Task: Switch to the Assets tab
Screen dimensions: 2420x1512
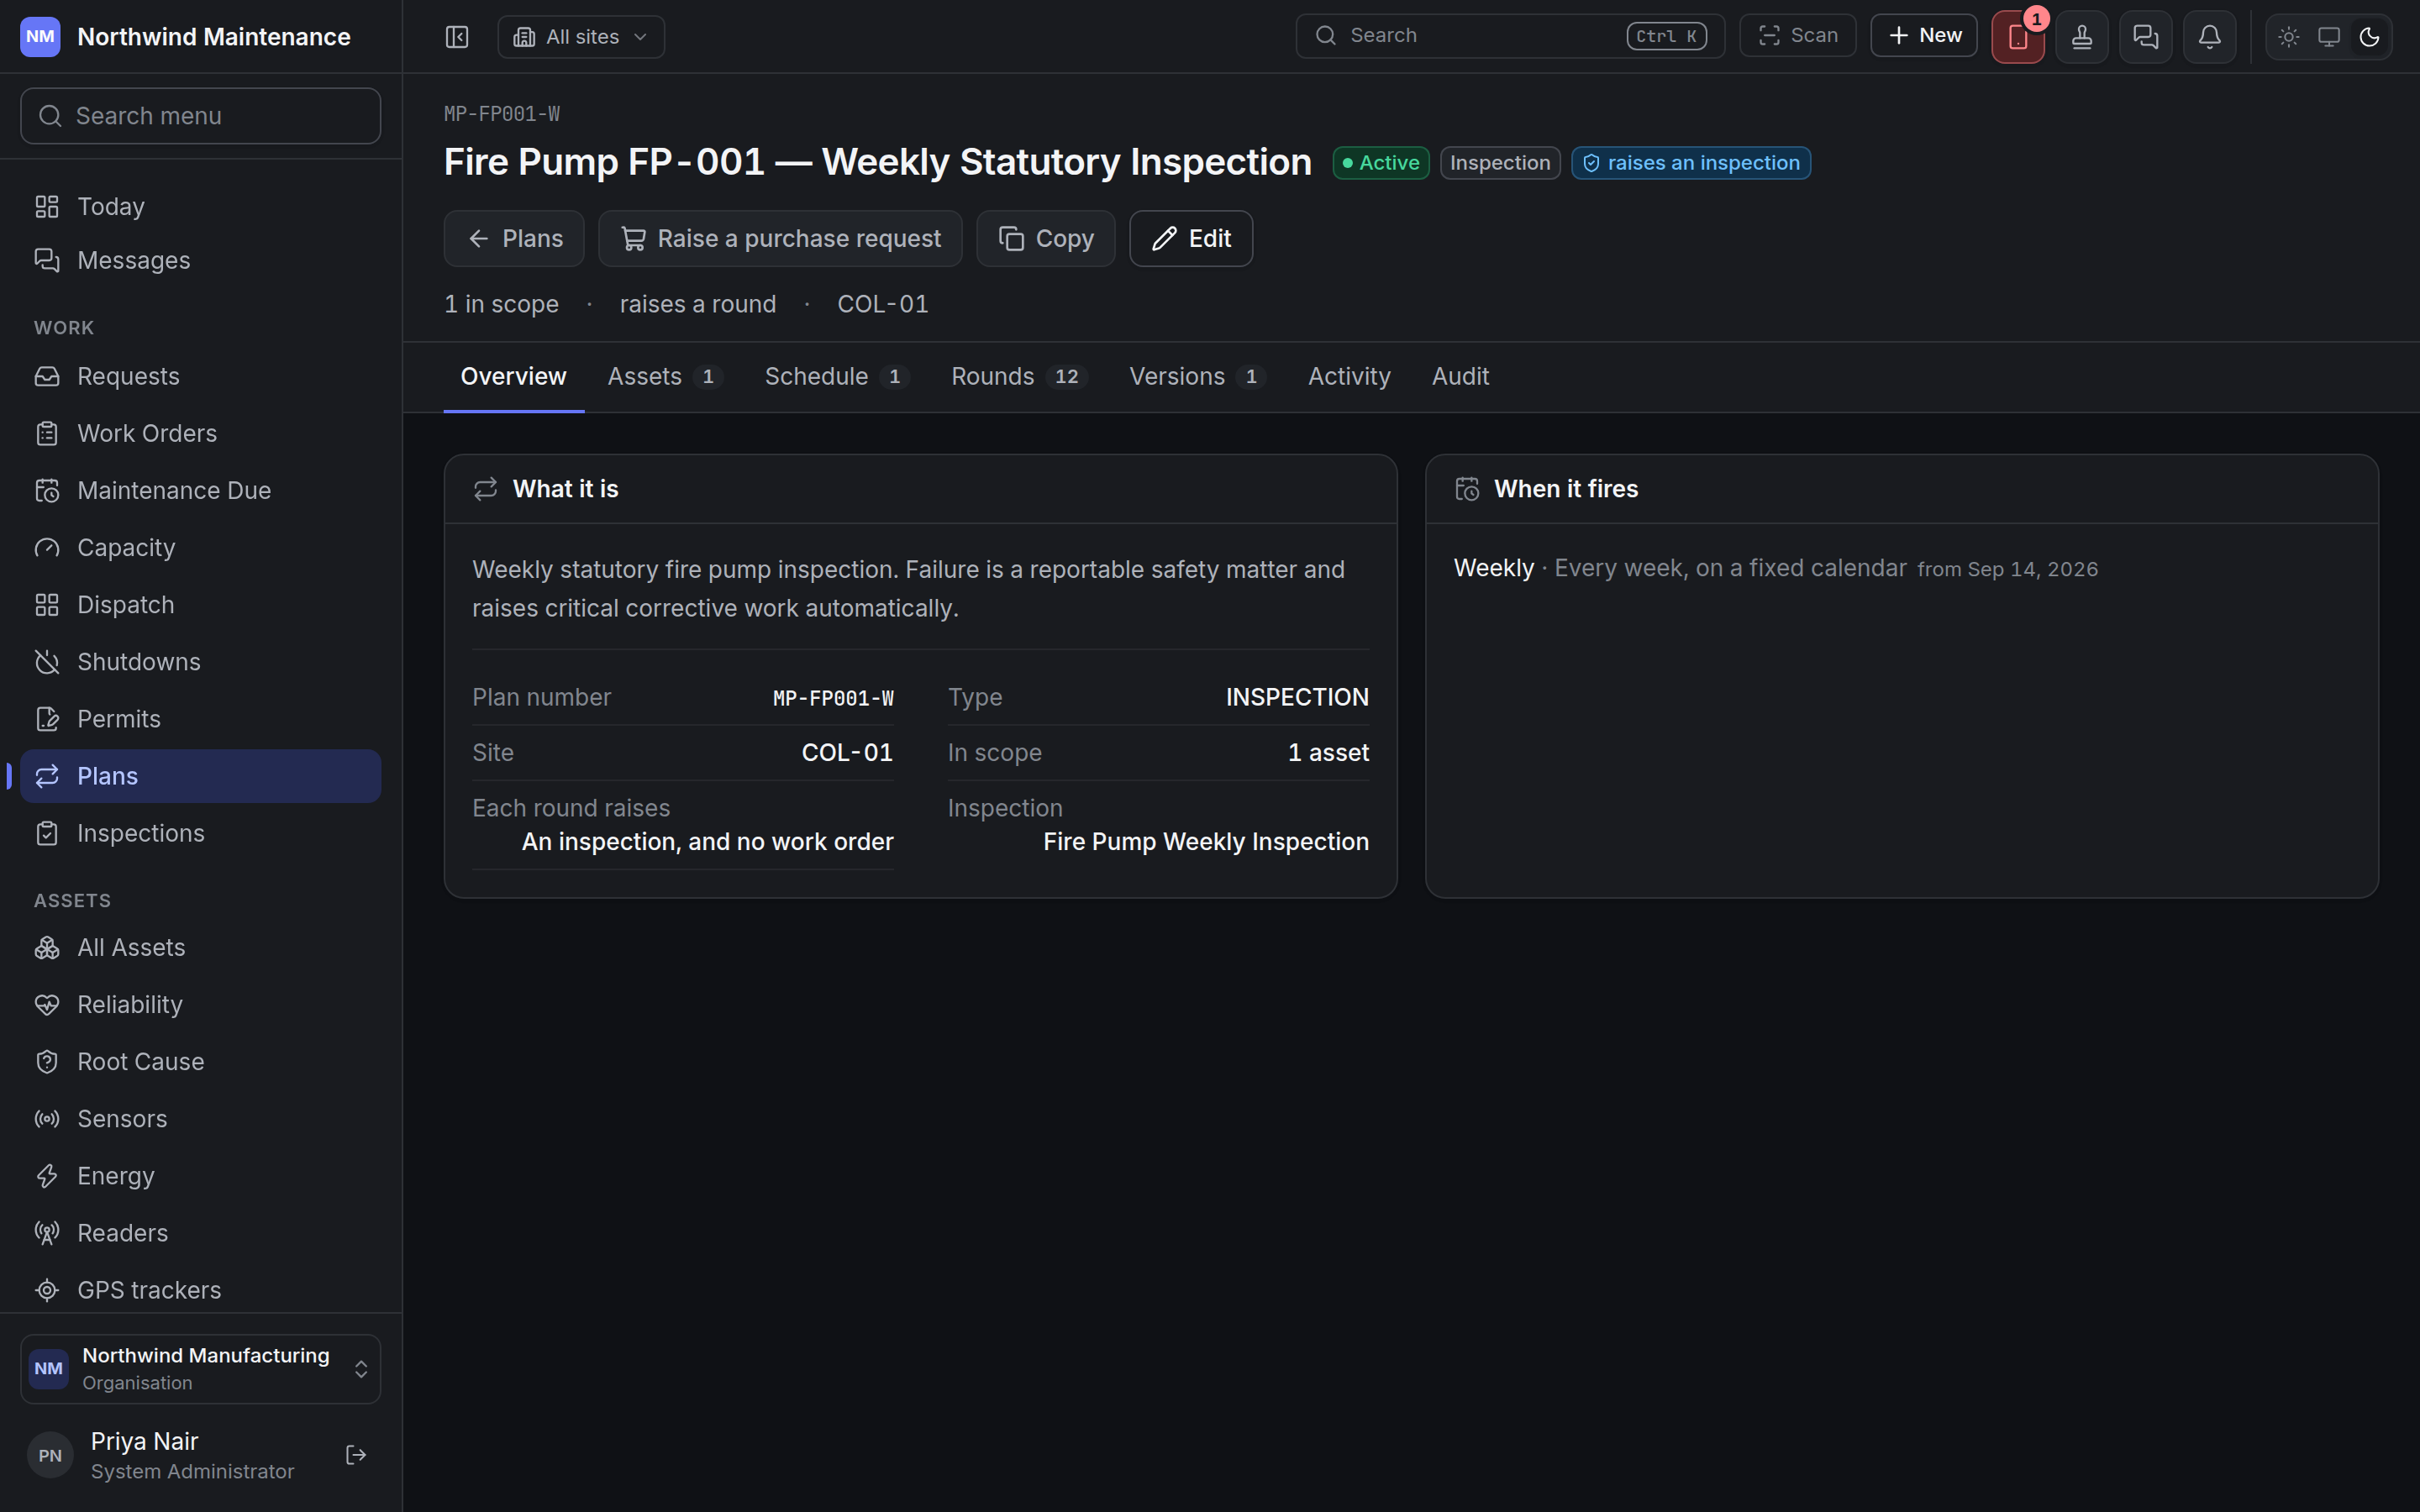Action: pyautogui.click(x=665, y=376)
